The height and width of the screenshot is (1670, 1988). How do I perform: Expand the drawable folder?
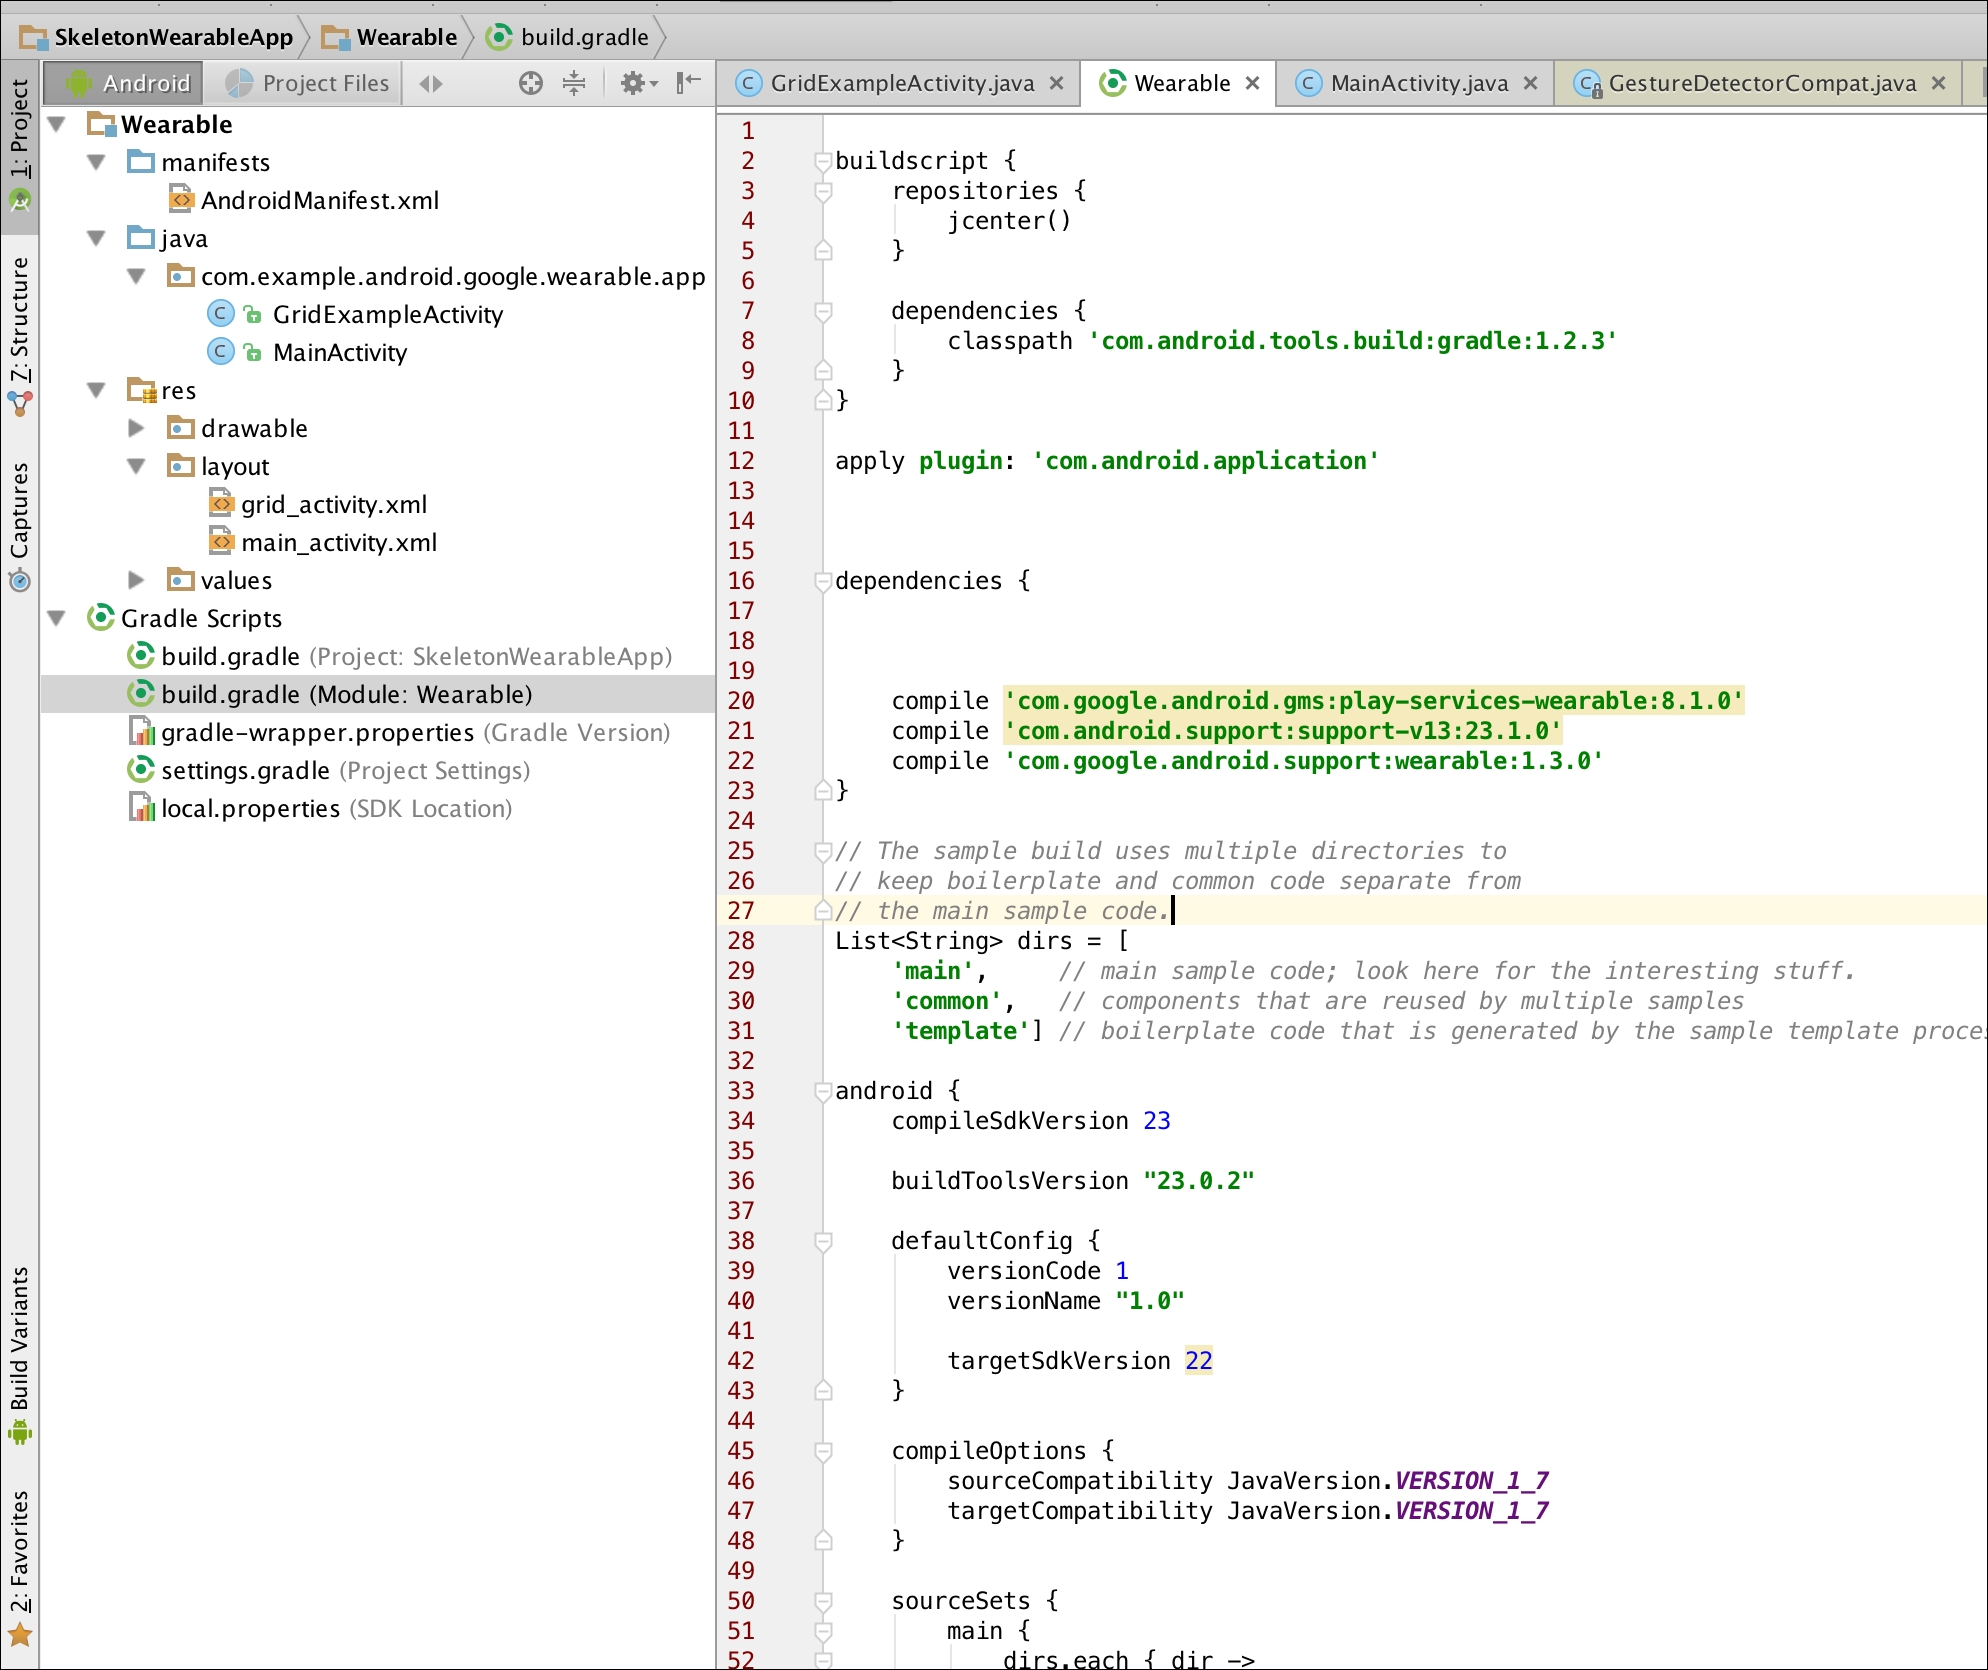136,428
